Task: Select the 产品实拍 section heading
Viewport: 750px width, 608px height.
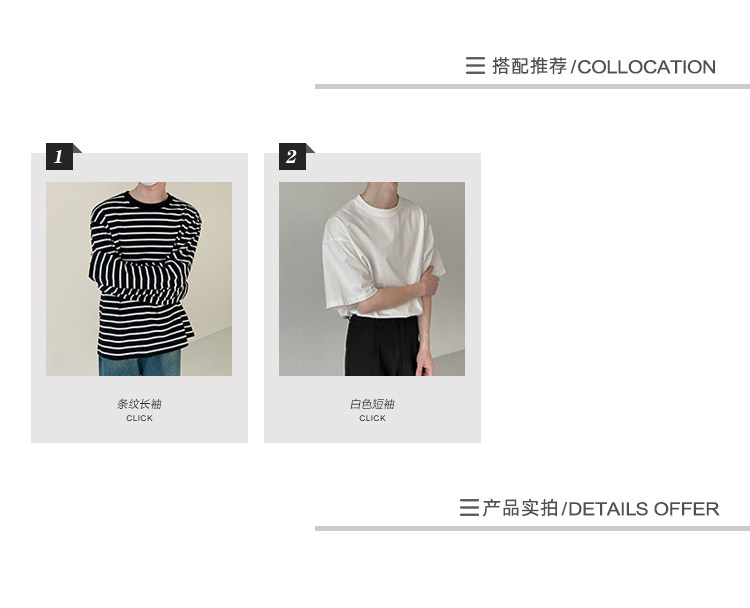Action: click(520, 508)
